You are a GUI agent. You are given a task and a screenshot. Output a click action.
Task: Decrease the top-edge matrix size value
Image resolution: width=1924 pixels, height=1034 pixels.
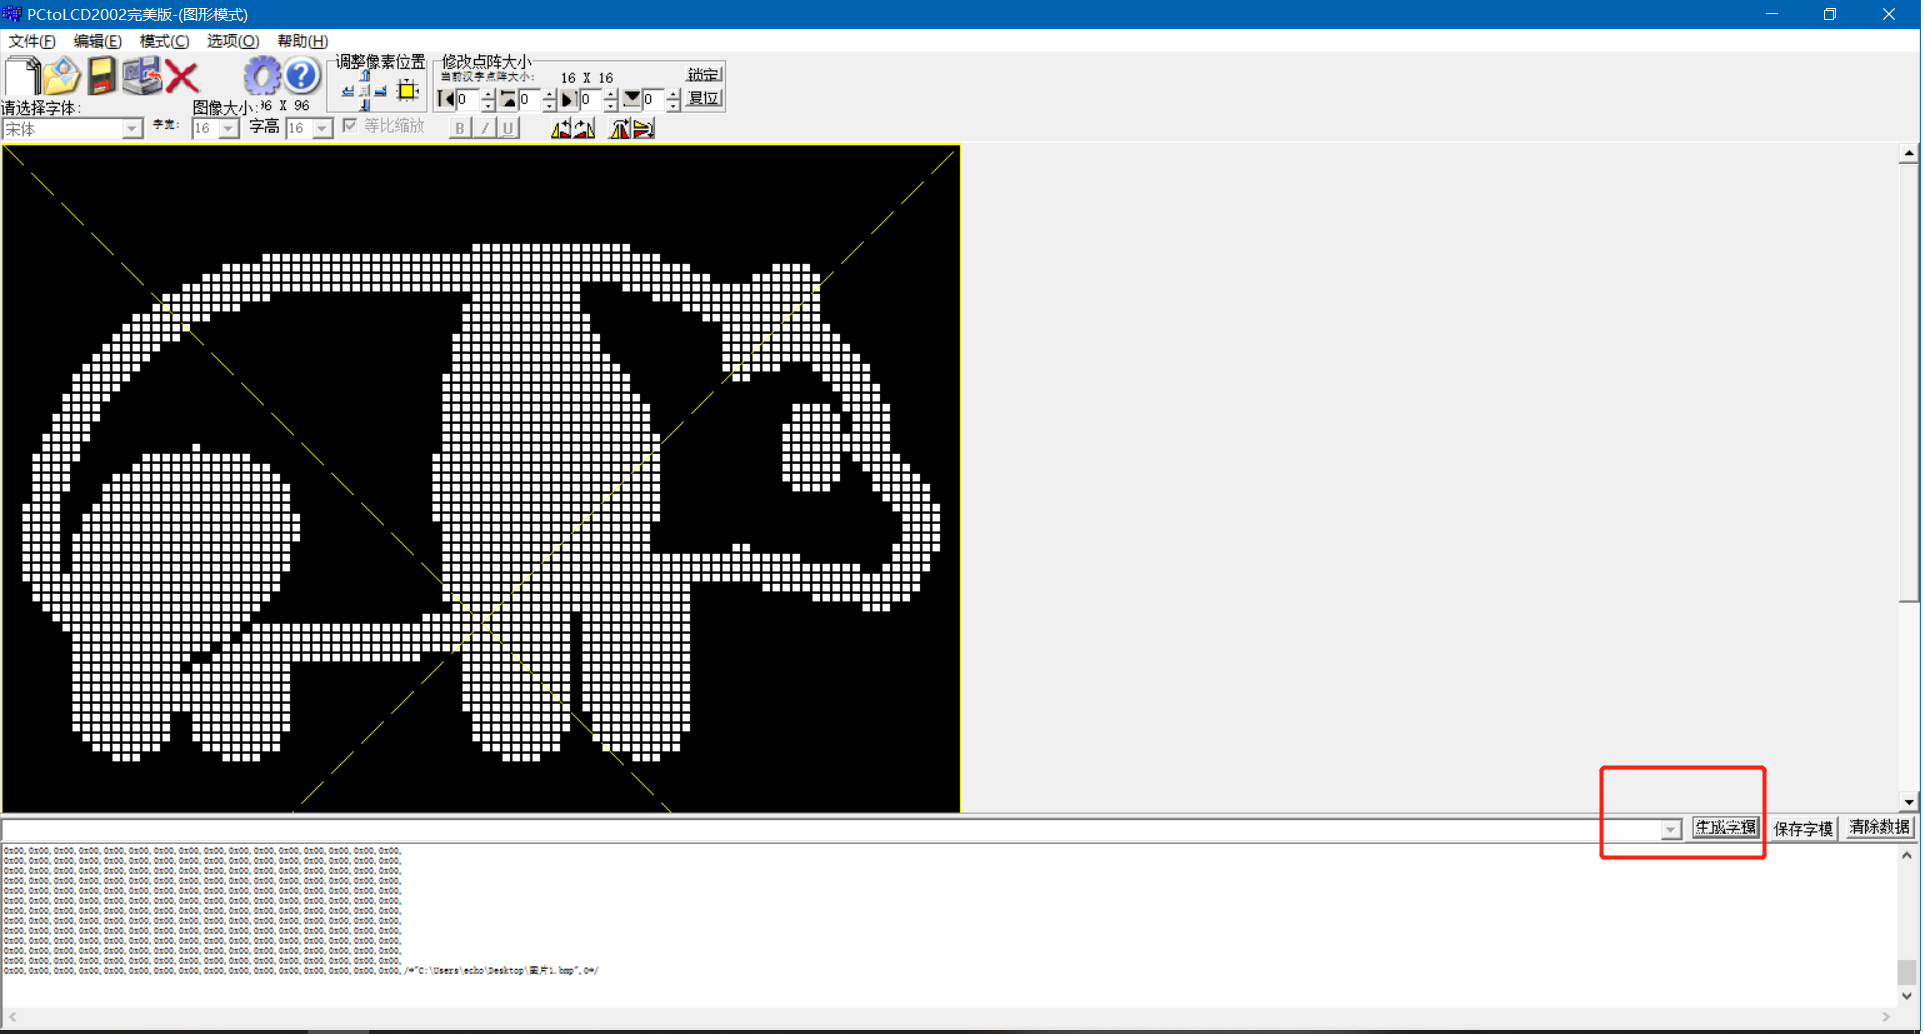click(549, 104)
